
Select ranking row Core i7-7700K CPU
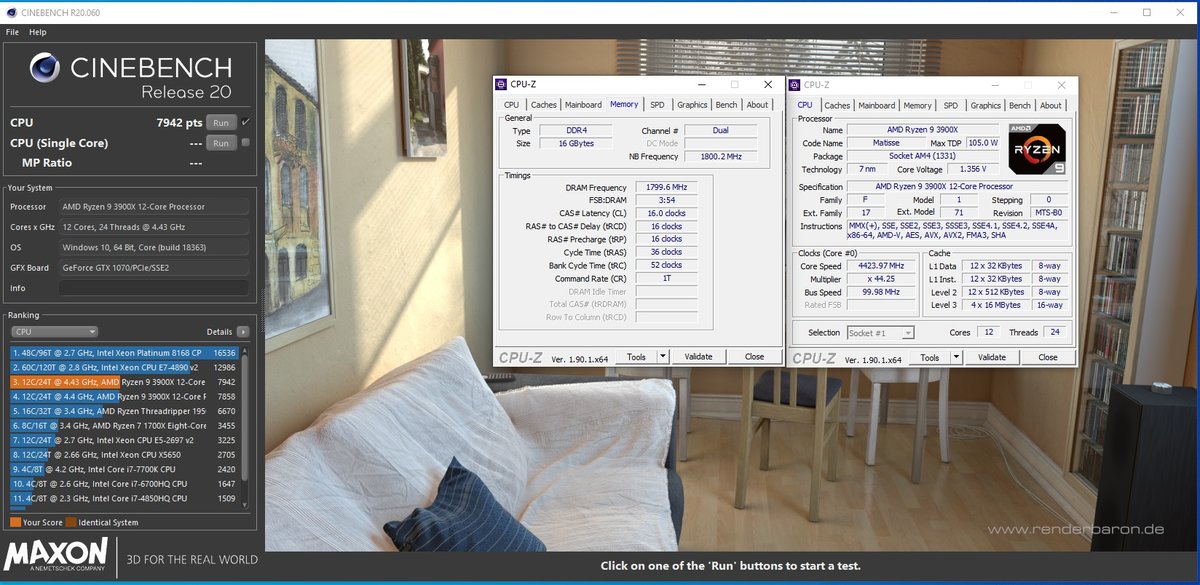tap(124, 469)
